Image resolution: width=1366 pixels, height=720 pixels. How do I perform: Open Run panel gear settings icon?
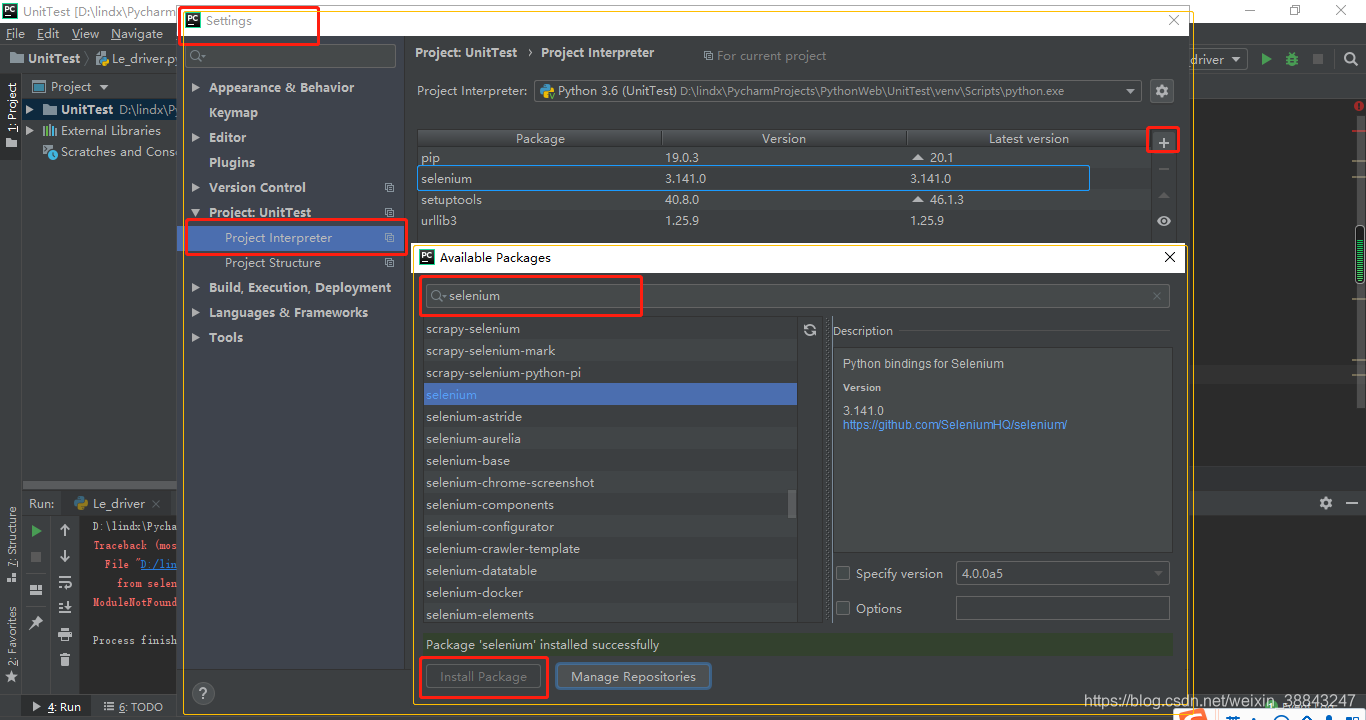point(1326,503)
